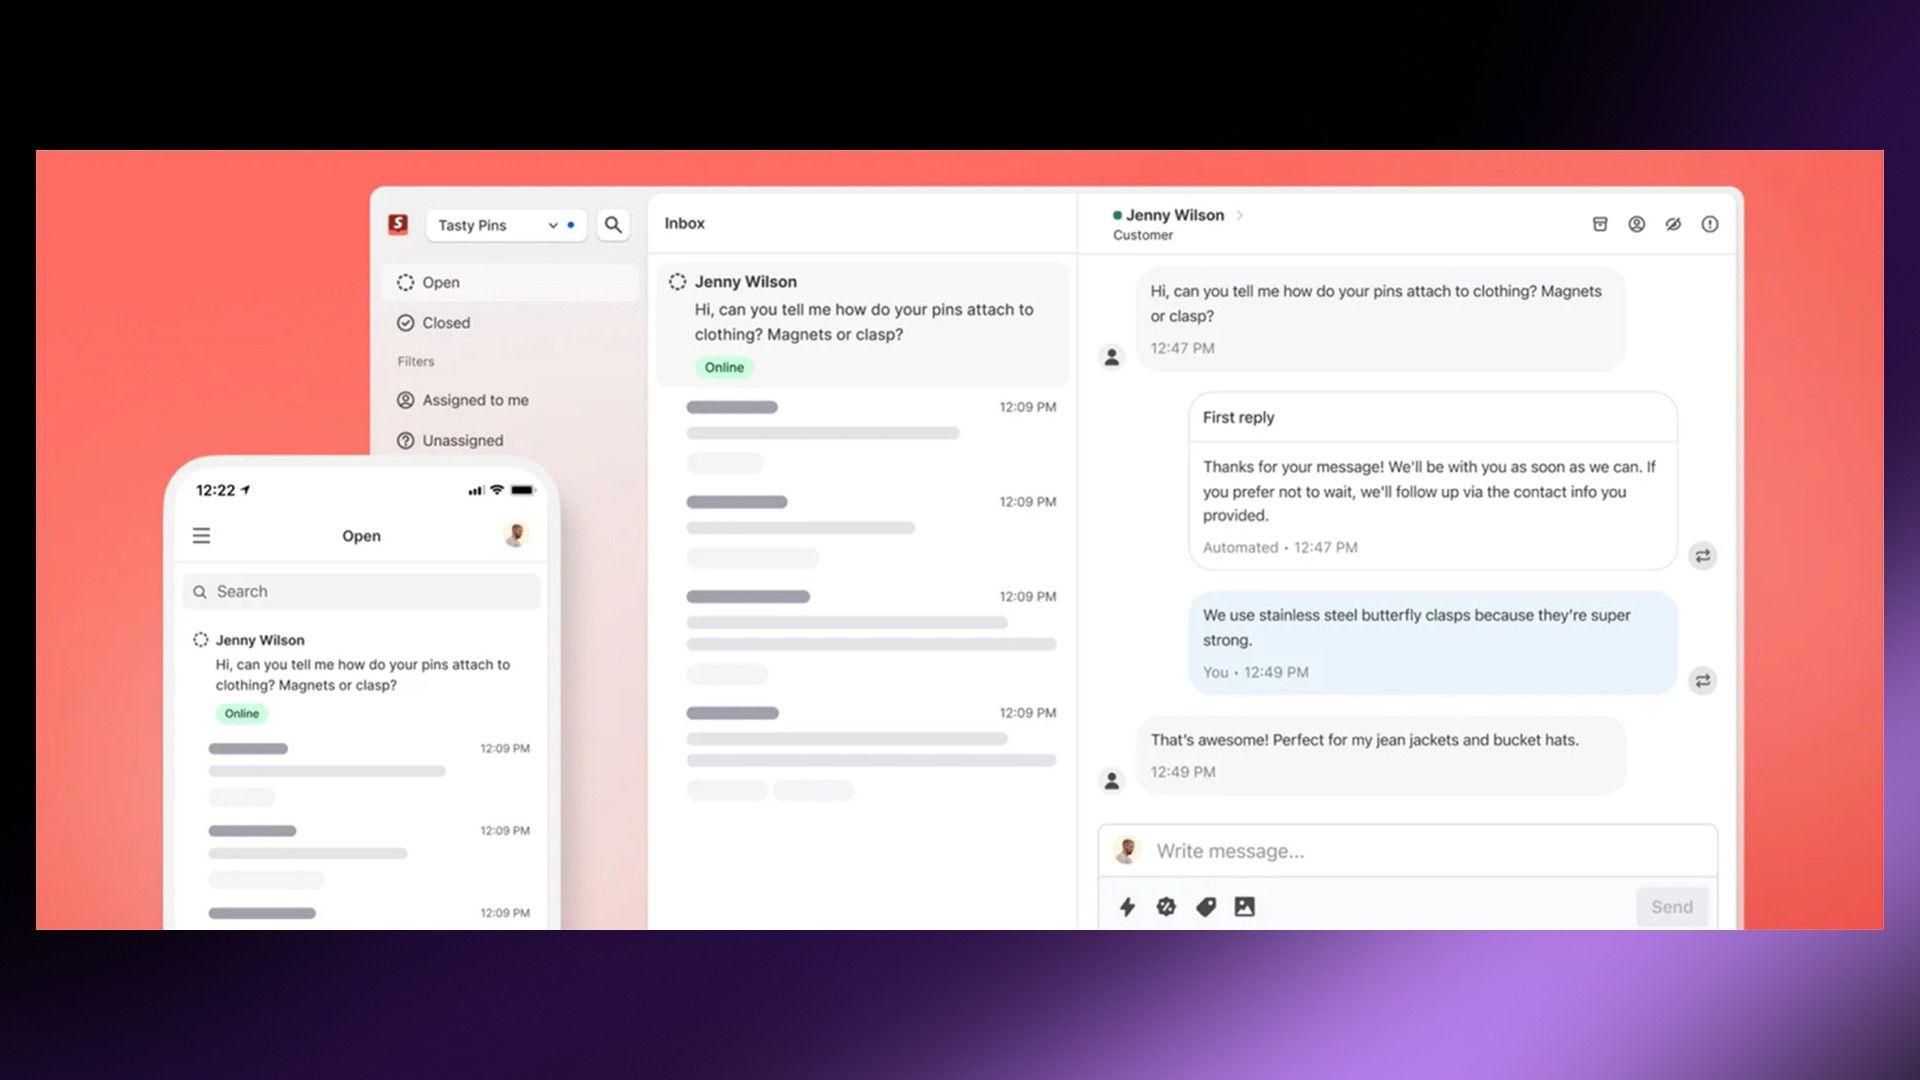Attach an image using the picture icon
Image resolution: width=1920 pixels, height=1080 pixels.
pos(1244,907)
